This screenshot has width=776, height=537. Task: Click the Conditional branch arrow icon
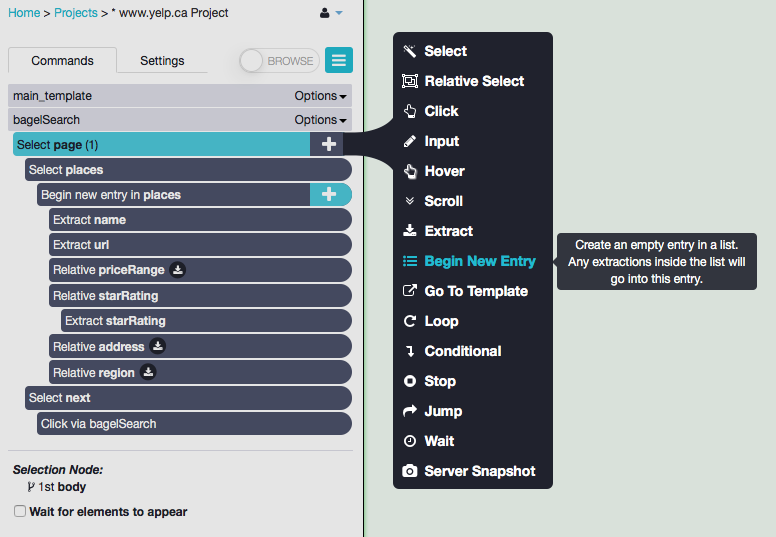point(410,351)
